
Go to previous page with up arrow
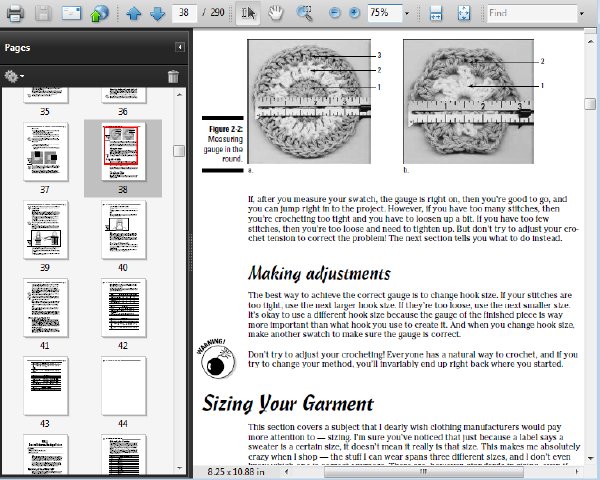coord(134,13)
